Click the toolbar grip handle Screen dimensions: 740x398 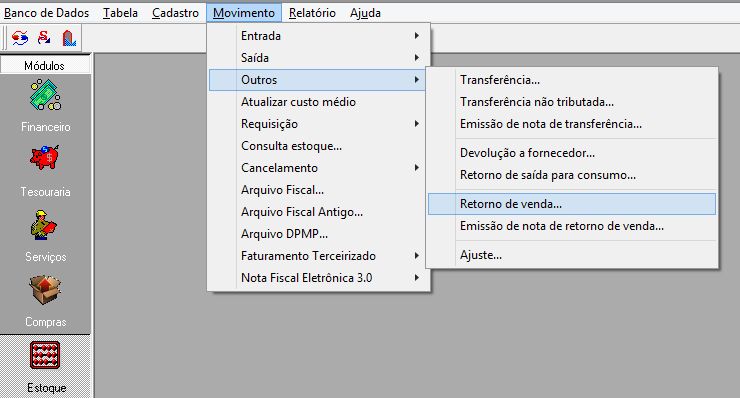[x=4, y=38]
